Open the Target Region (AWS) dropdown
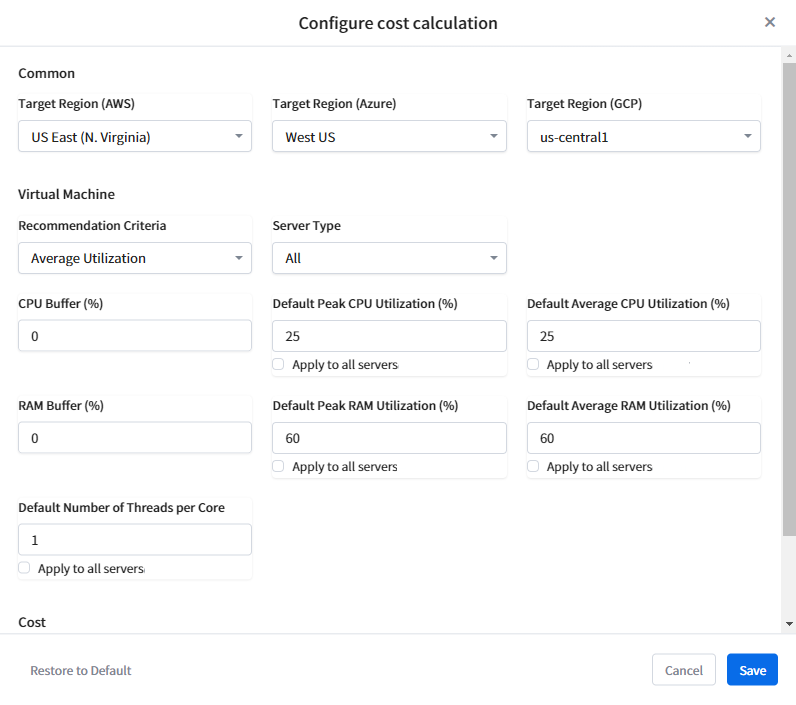796x705 pixels. click(135, 137)
